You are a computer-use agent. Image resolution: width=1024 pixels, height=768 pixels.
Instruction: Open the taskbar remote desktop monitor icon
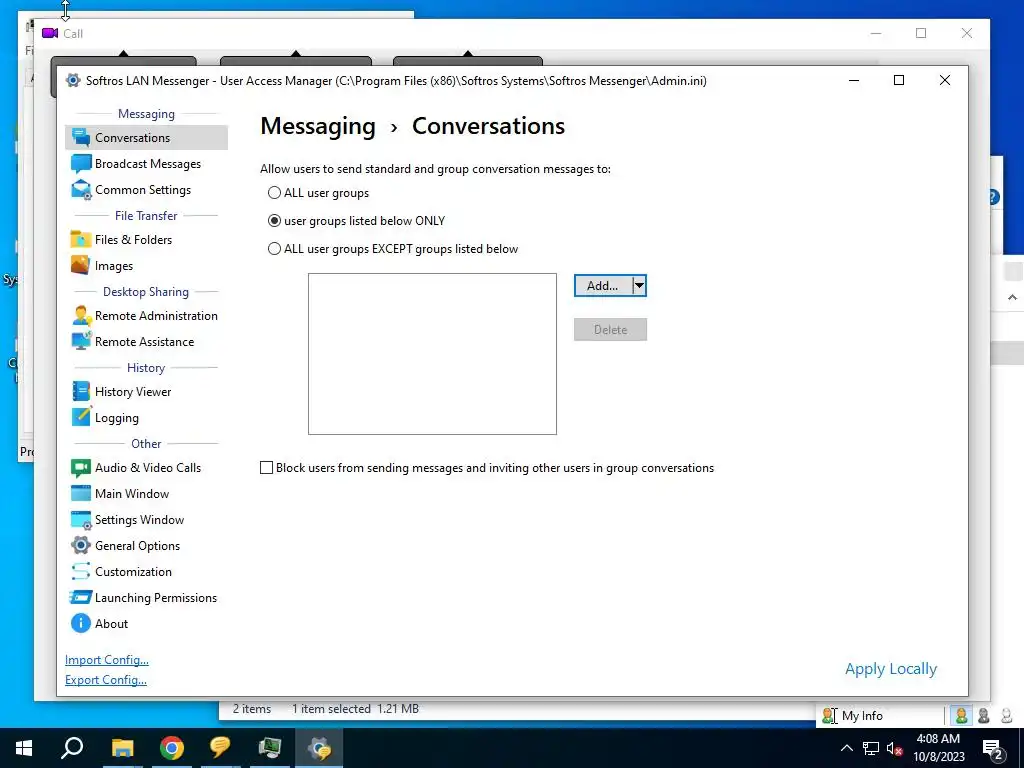pos(270,748)
